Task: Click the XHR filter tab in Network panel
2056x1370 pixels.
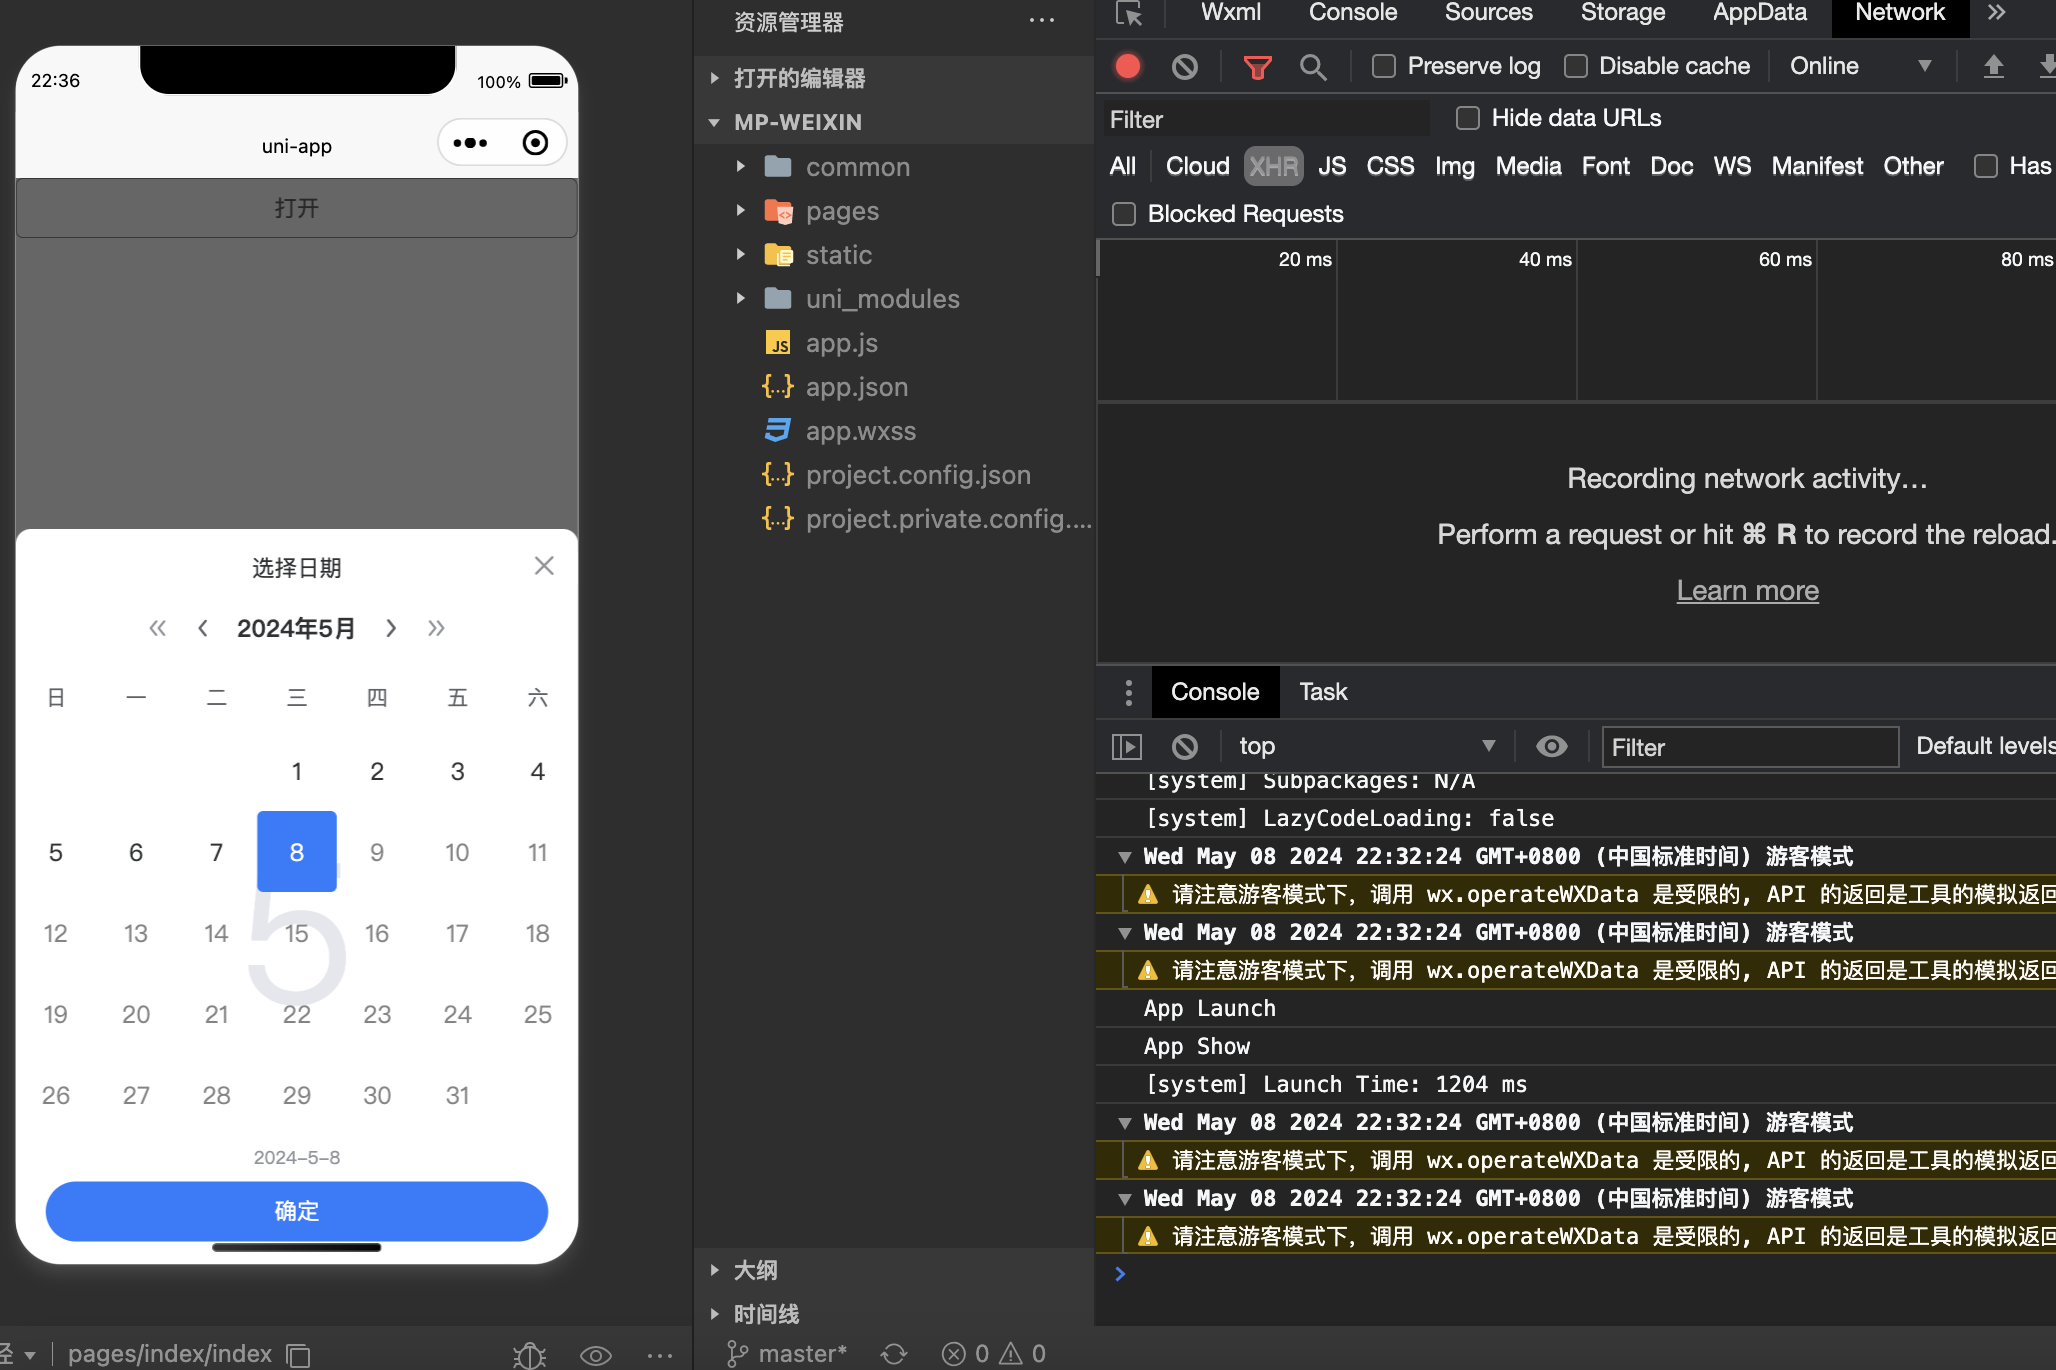Action: (x=1275, y=165)
